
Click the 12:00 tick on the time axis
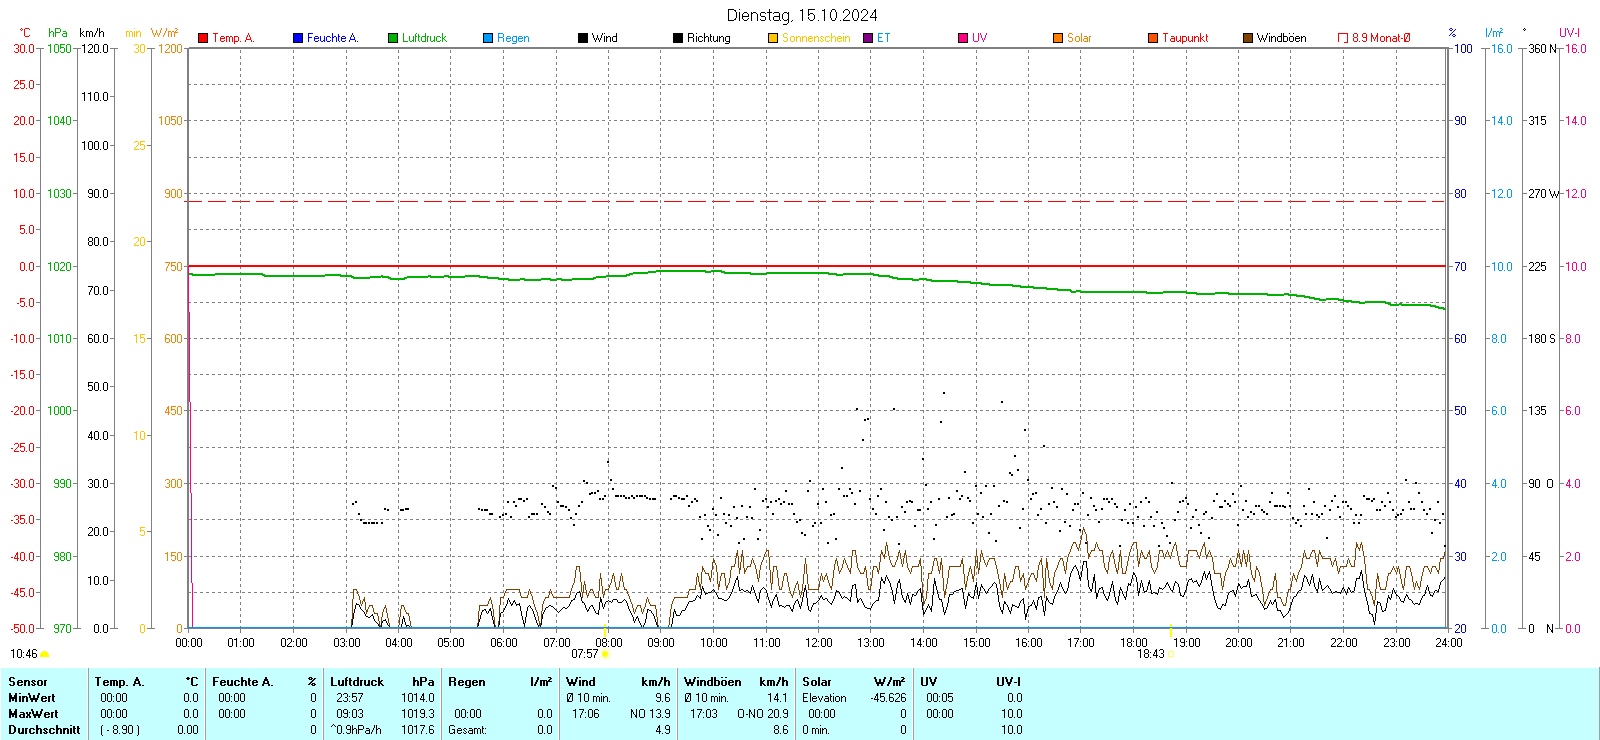[x=818, y=642]
